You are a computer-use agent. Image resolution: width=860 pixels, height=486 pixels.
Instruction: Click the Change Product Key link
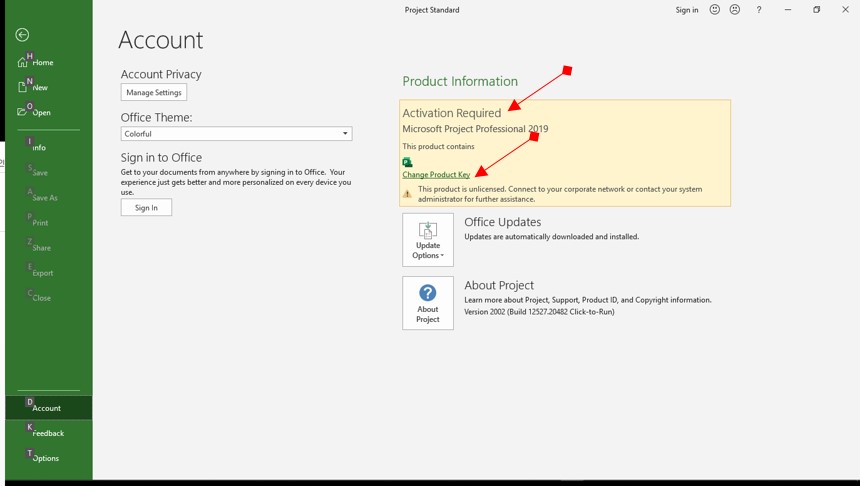tap(436, 174)
